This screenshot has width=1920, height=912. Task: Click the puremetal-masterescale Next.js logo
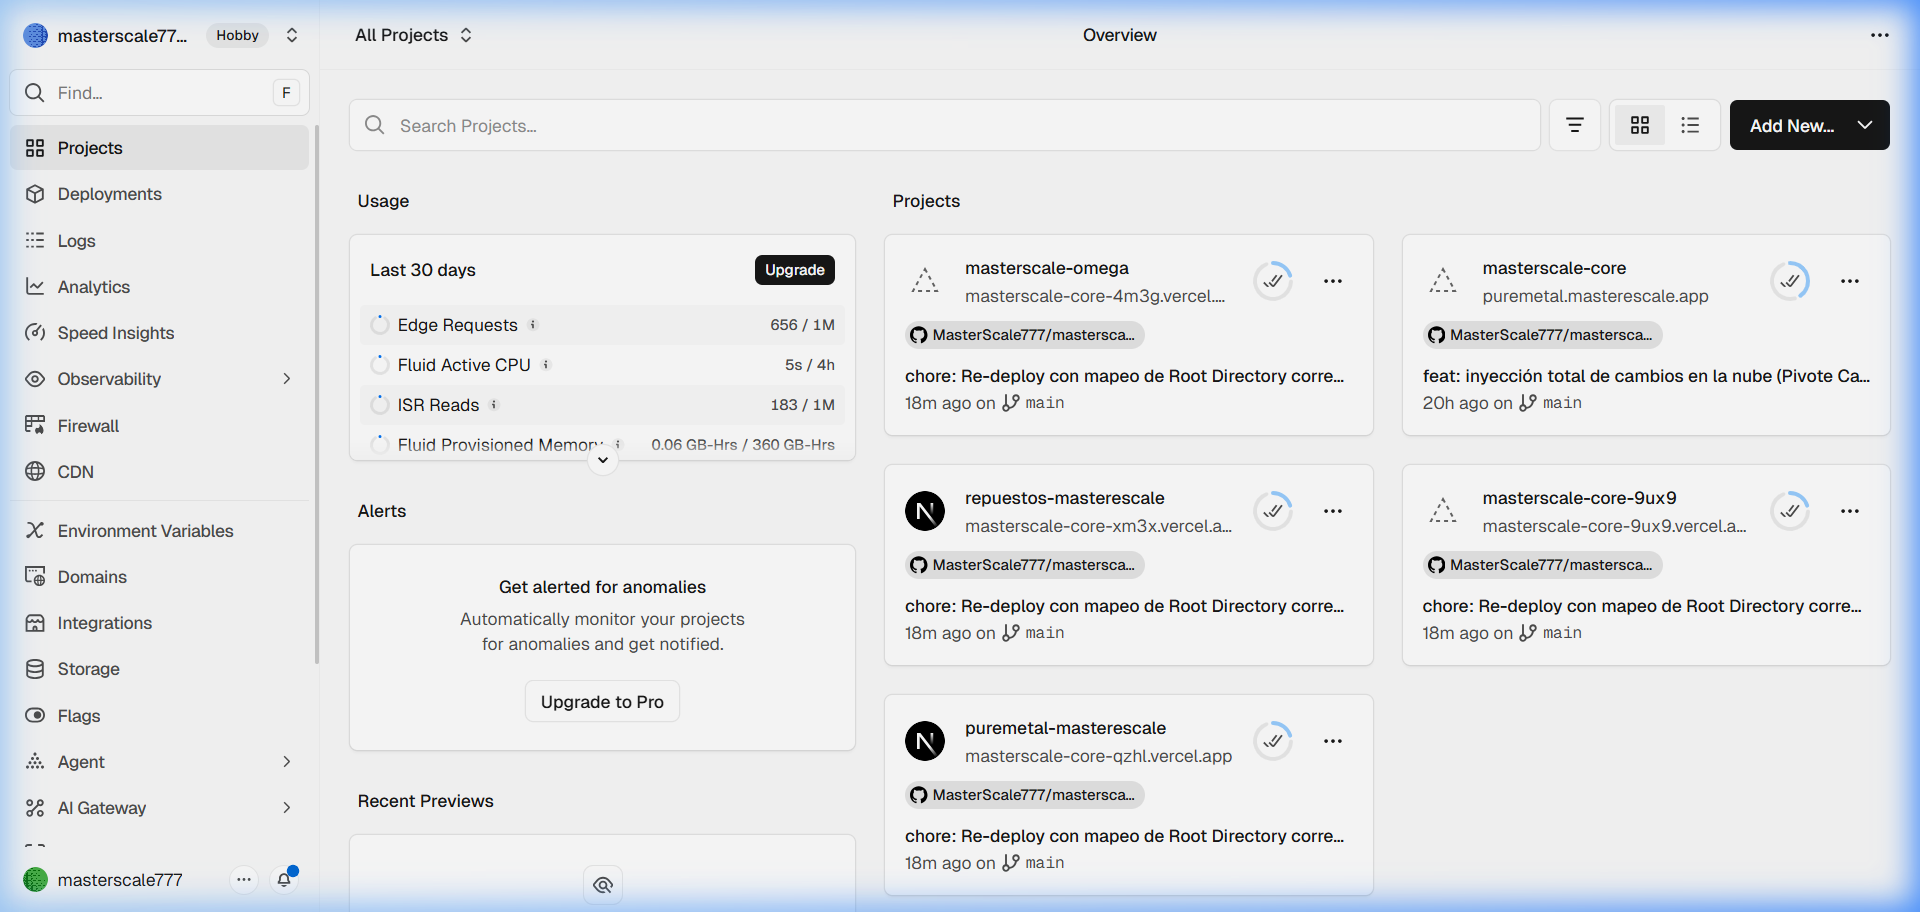point(925,741)
